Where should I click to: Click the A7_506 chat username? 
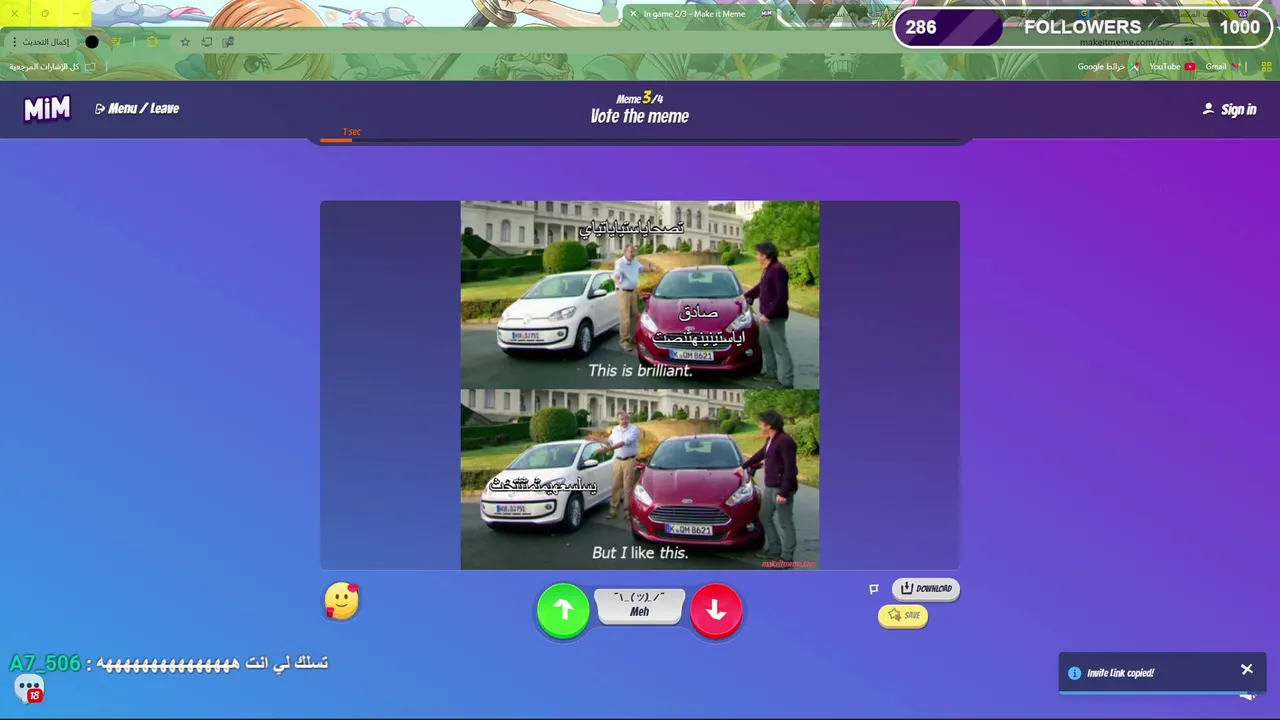tap(45, 663)
